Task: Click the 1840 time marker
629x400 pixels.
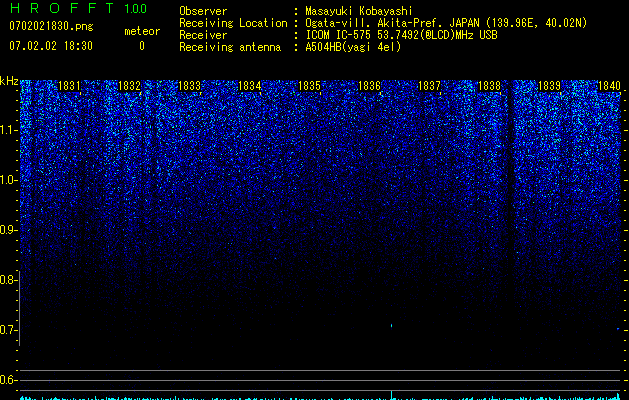Action: point(609,86)
